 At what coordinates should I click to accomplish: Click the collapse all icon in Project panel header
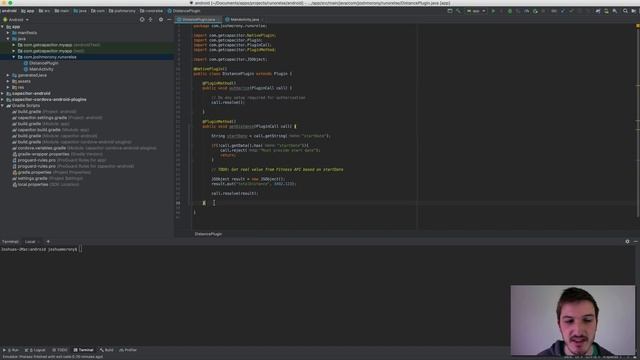point(151,20)
